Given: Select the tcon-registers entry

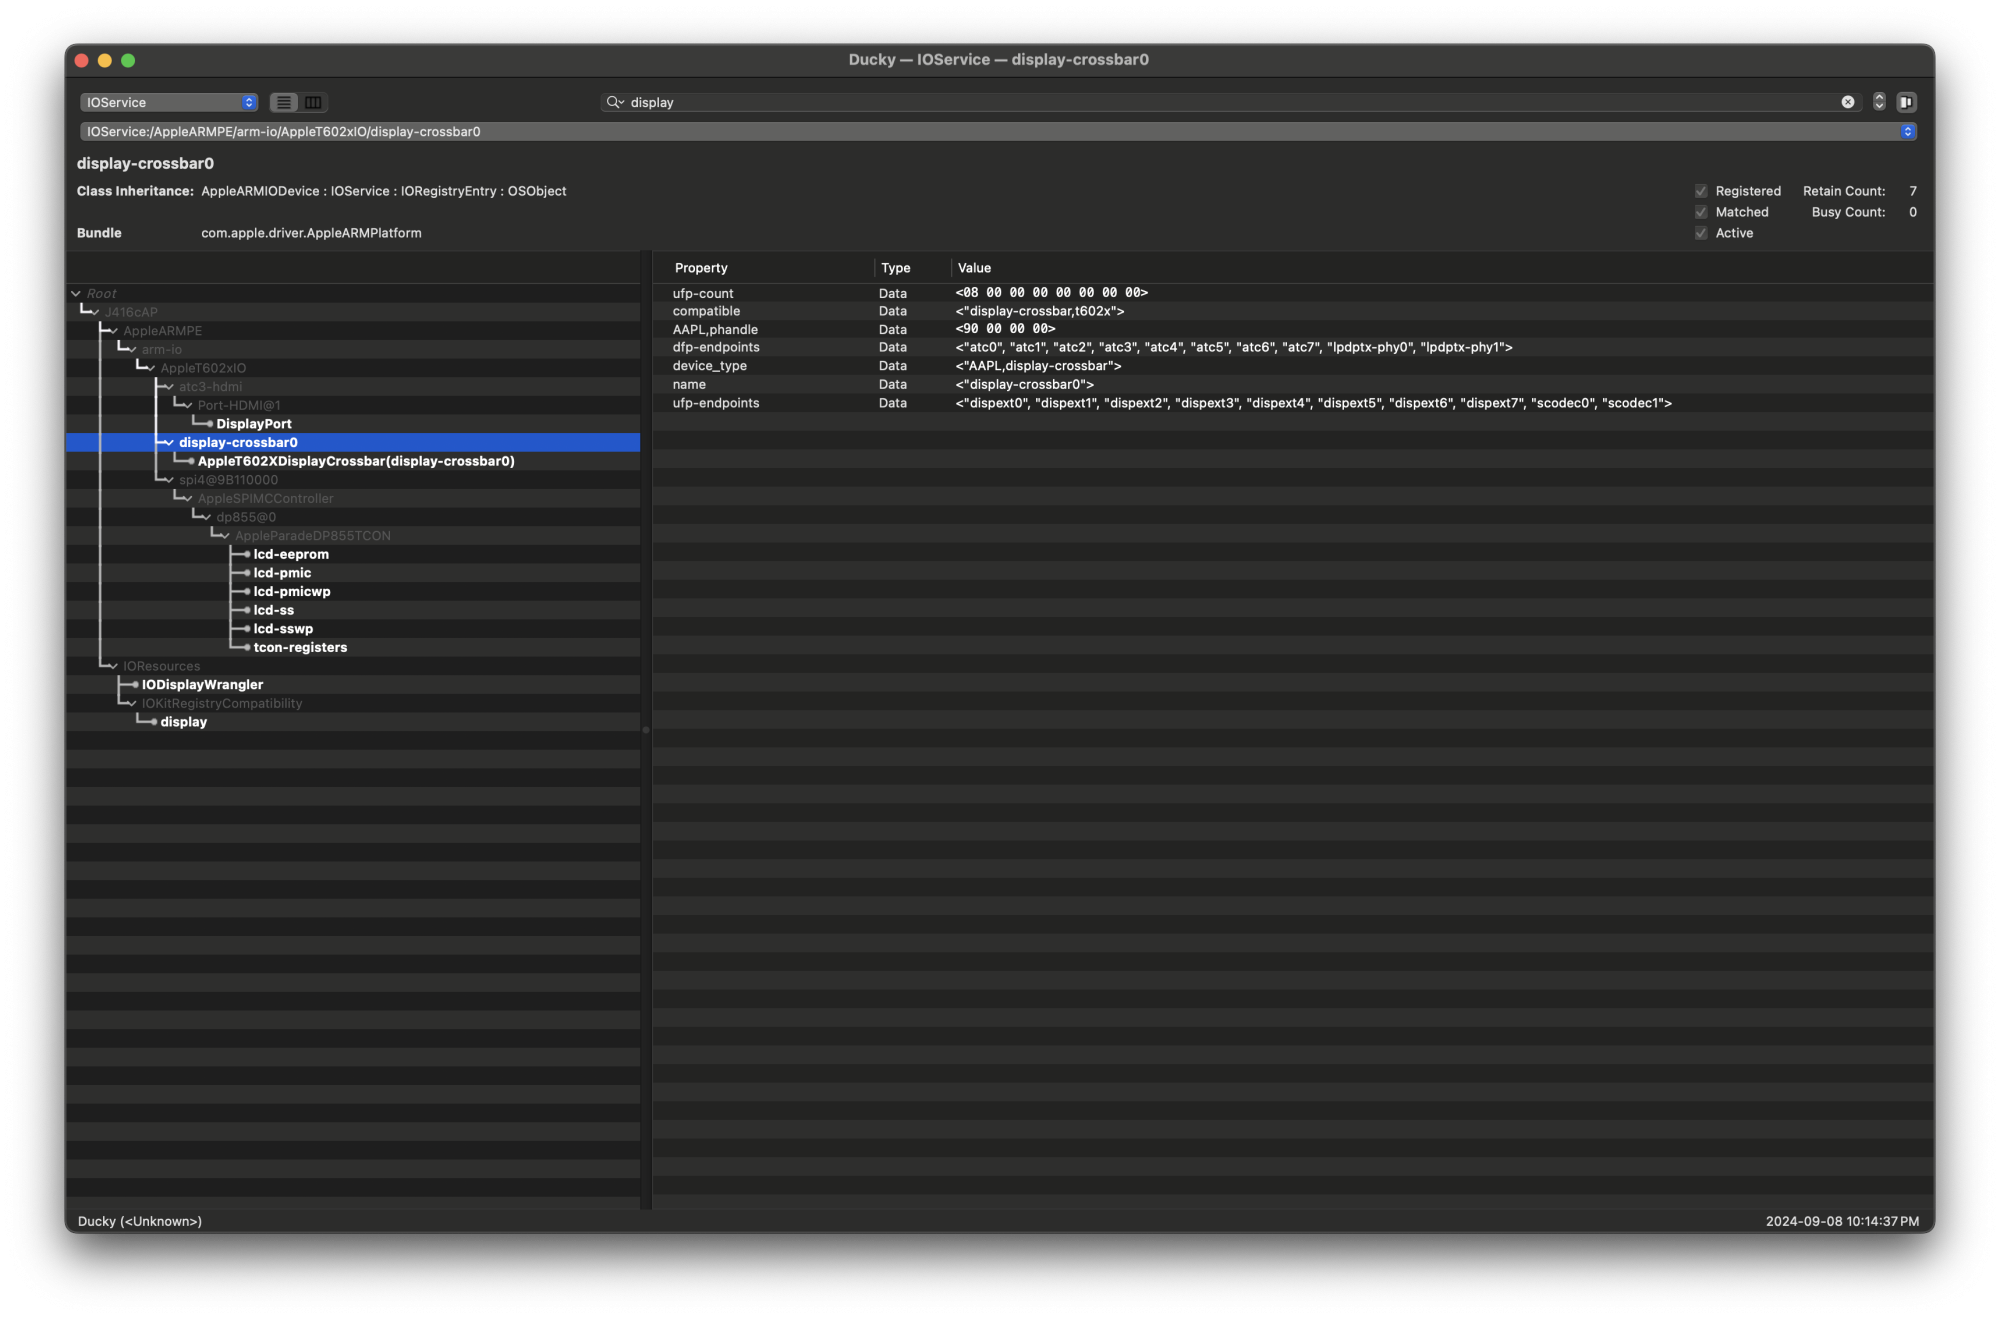Looking at the screenshot, I should click(x=300, y=647).
